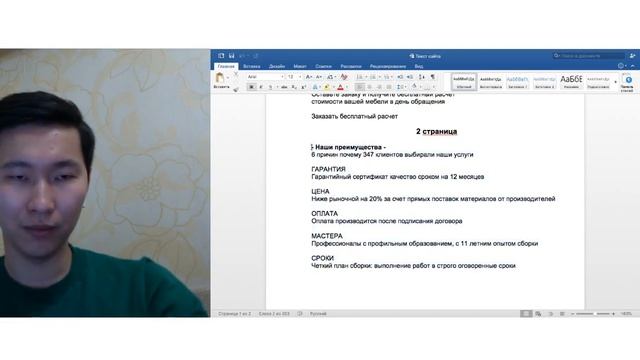The width and height of the screenshot is (640, 360).
Task: Click the numbered list icon
Action: click(373, 77)
